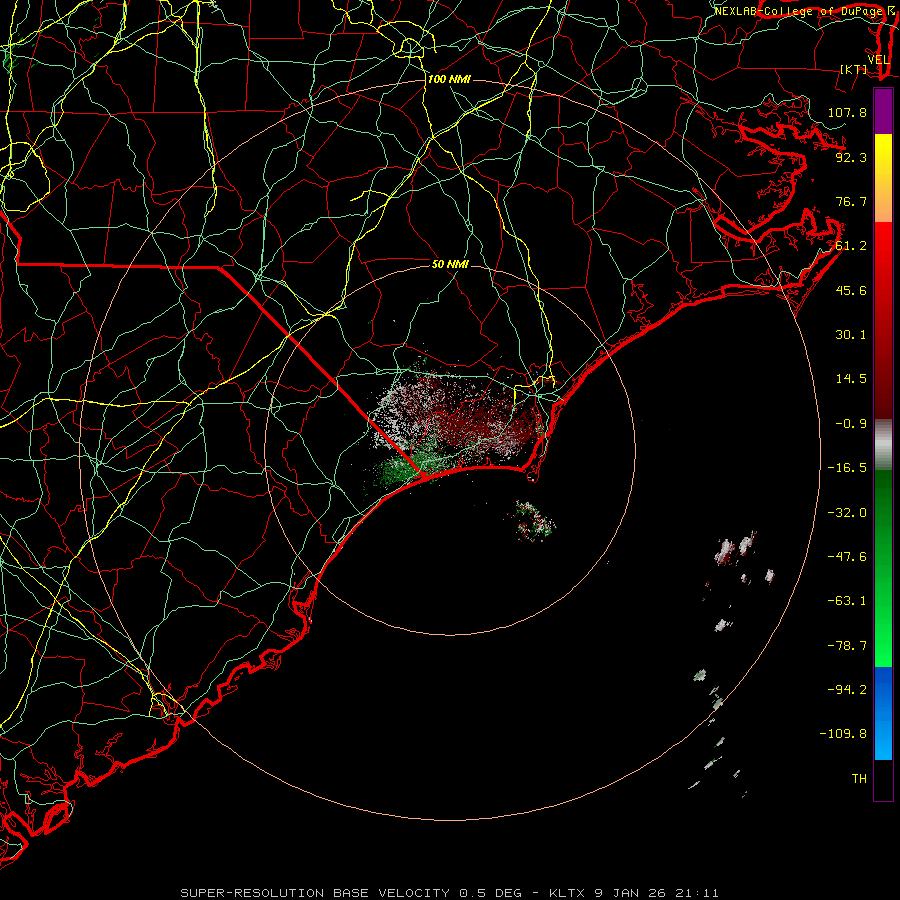Click the 100 NMI range ring label

pyautogui.click(x=449, y=79)
